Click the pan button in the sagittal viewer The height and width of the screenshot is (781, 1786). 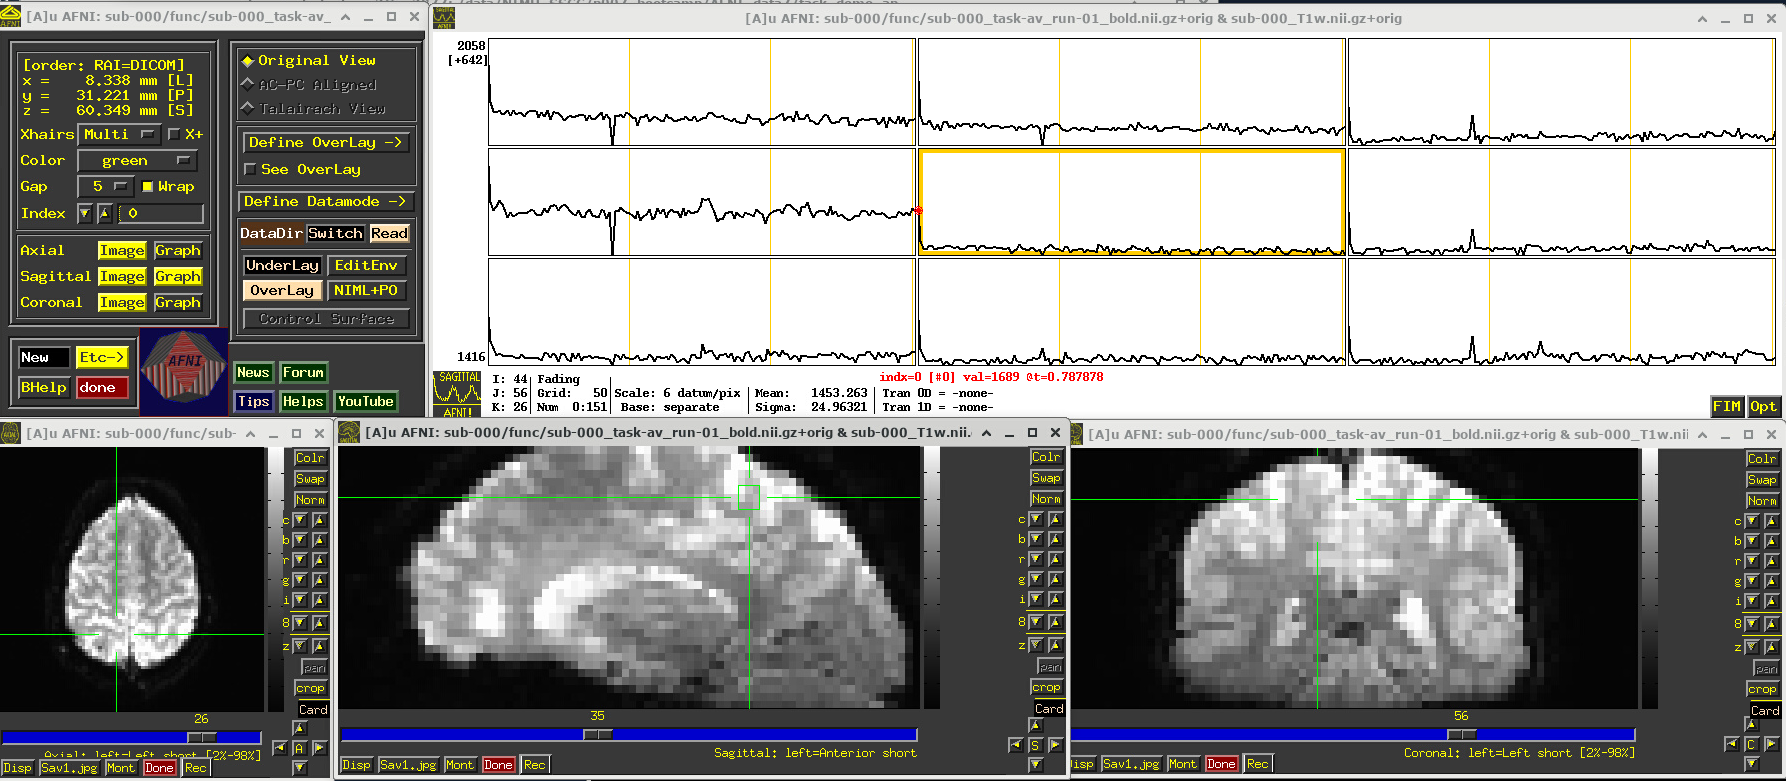(1050, 667)
